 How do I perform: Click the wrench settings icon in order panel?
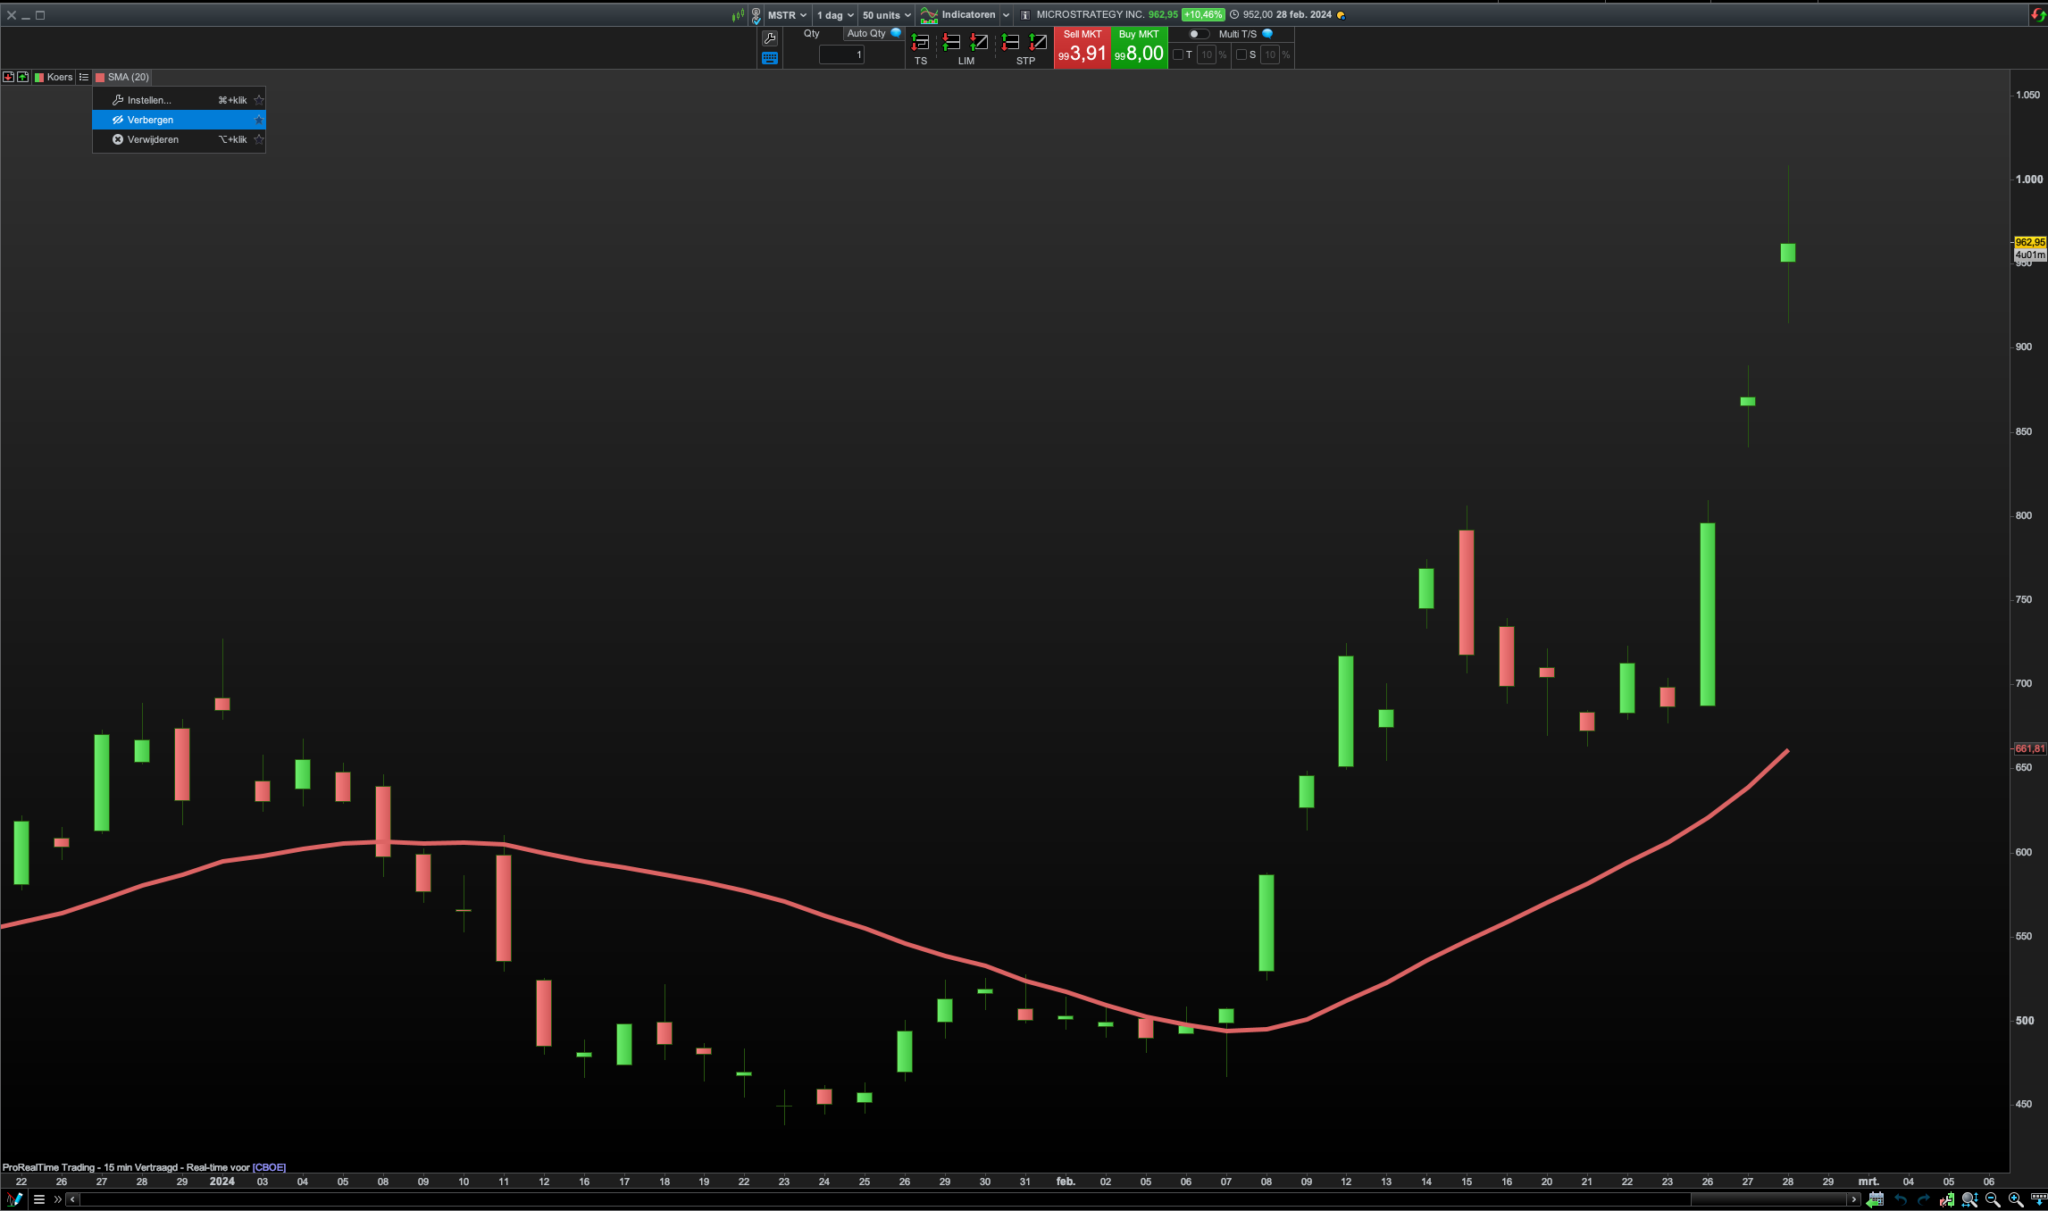(769, 38)
